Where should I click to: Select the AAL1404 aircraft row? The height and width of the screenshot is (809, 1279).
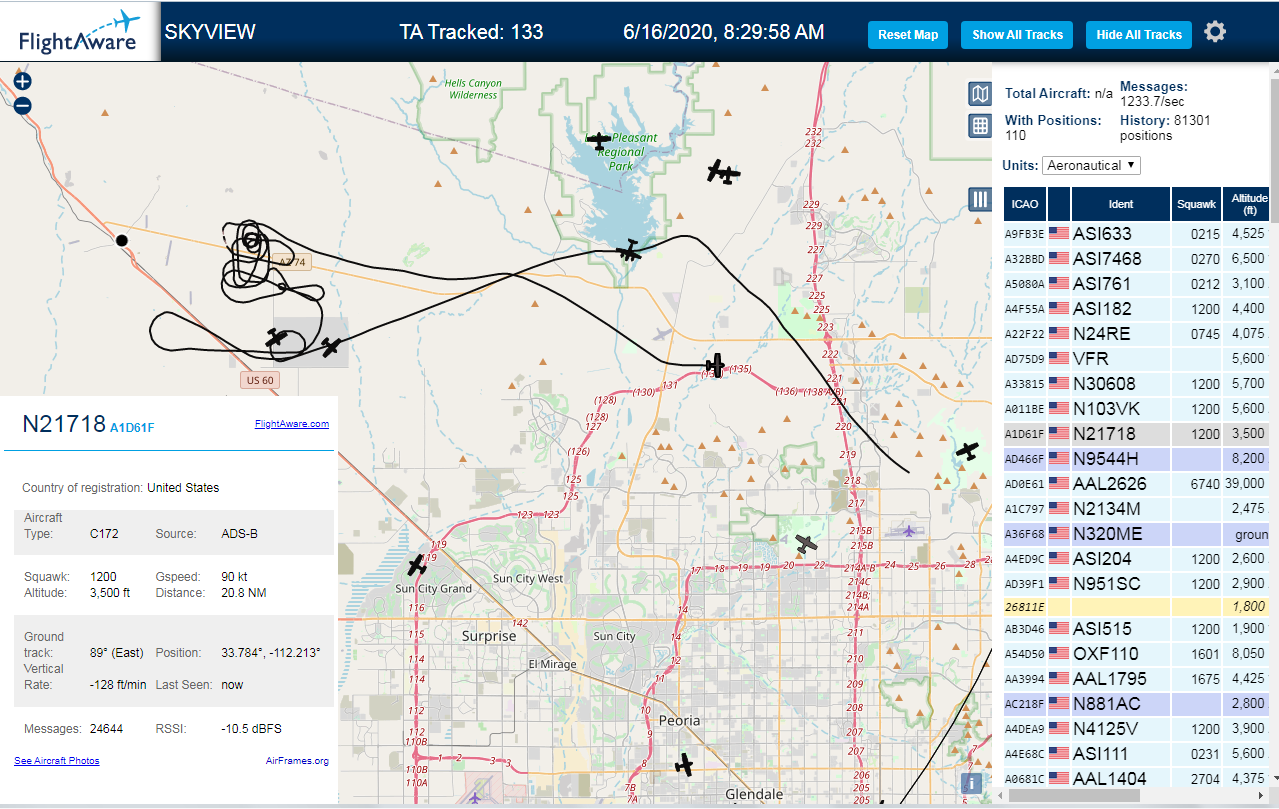[1137, 778]
